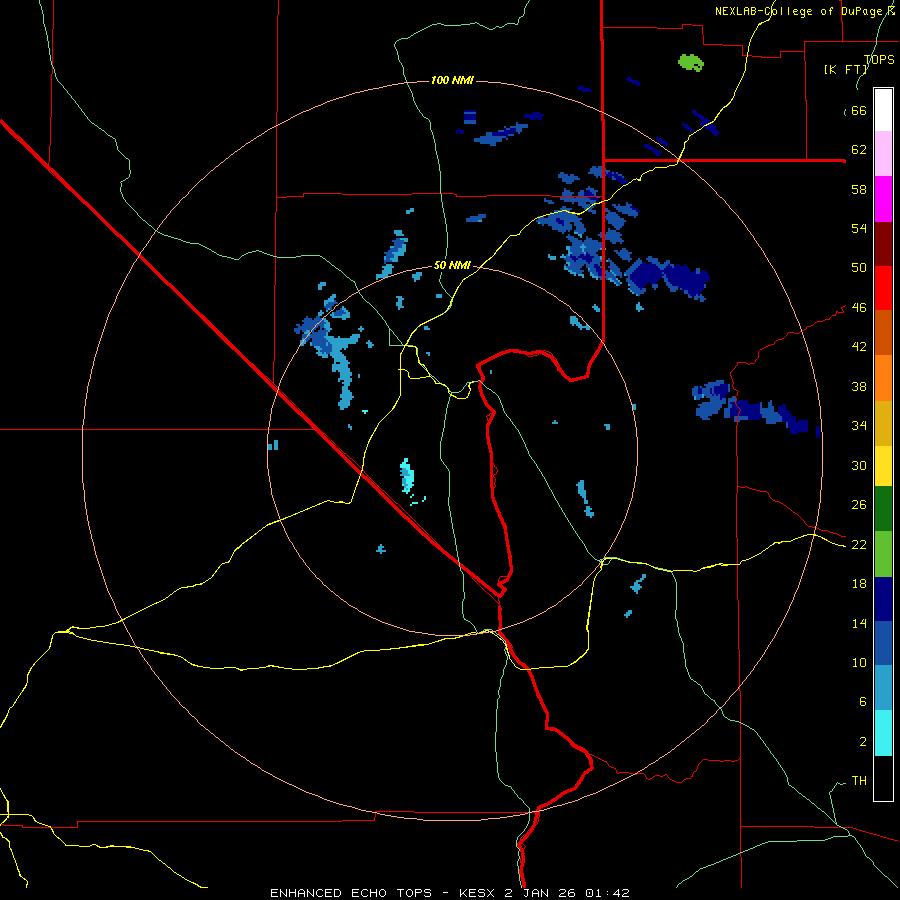The width and height of the screenshot is (900, 900).
Task: Select the 26 legend value
Action: point(859,505)
